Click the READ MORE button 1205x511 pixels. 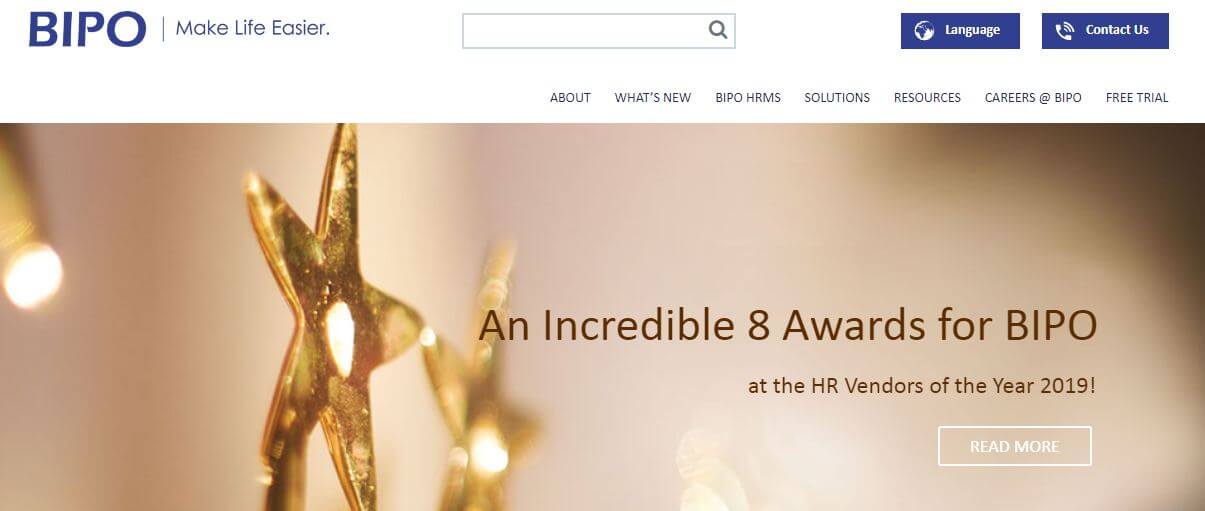coord(1015,446)
